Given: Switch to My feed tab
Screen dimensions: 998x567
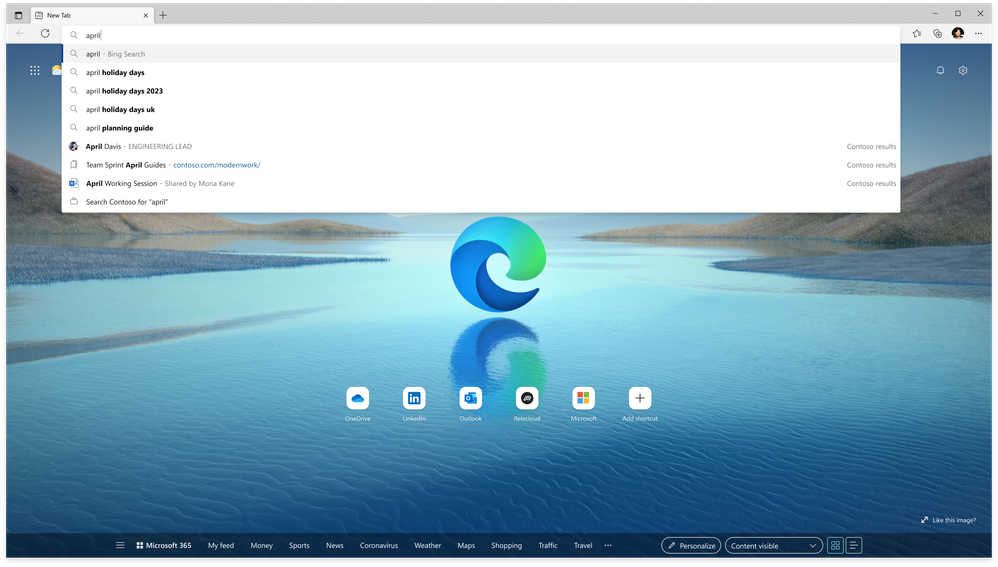Looking at the screenshot, I should pyautogui.click(x=221, y=545).
